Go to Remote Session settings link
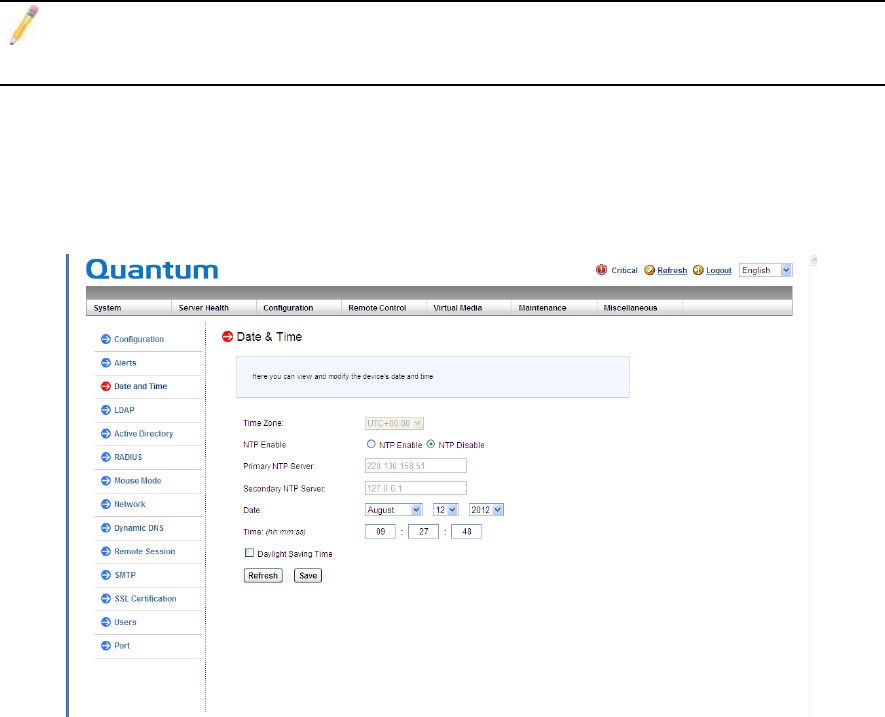The height and width of the screenshot is (717, 885). (x=144, y=551)
